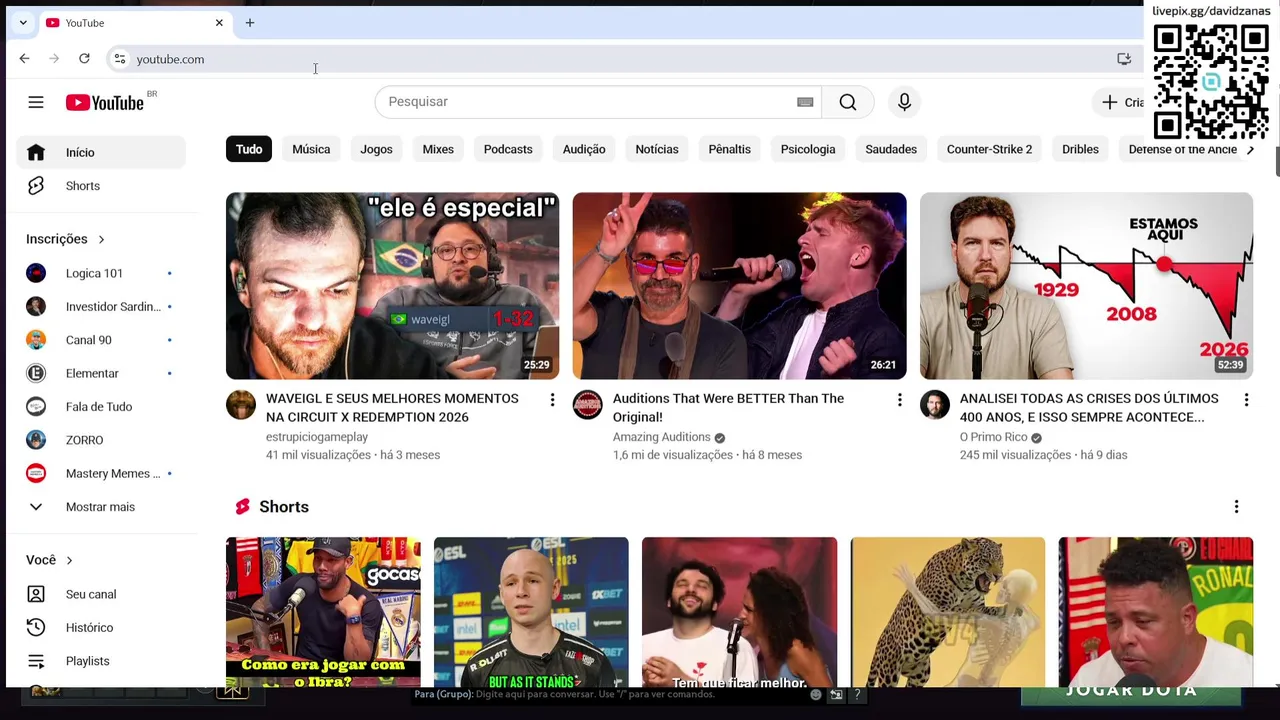Open the hamburger guide menu
1280x720 pixels.
click(x=36, y=102)
